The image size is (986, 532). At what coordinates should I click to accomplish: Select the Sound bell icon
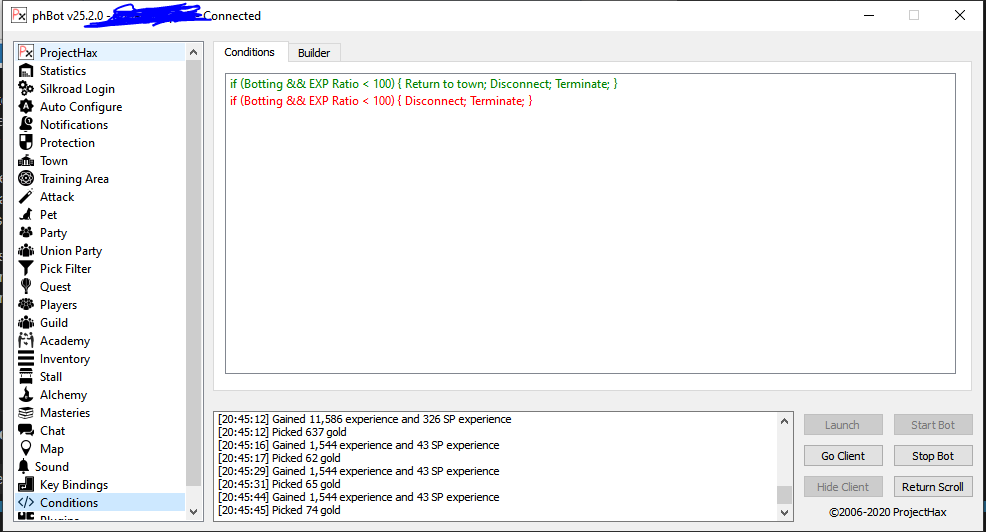[x=26, y=467]
